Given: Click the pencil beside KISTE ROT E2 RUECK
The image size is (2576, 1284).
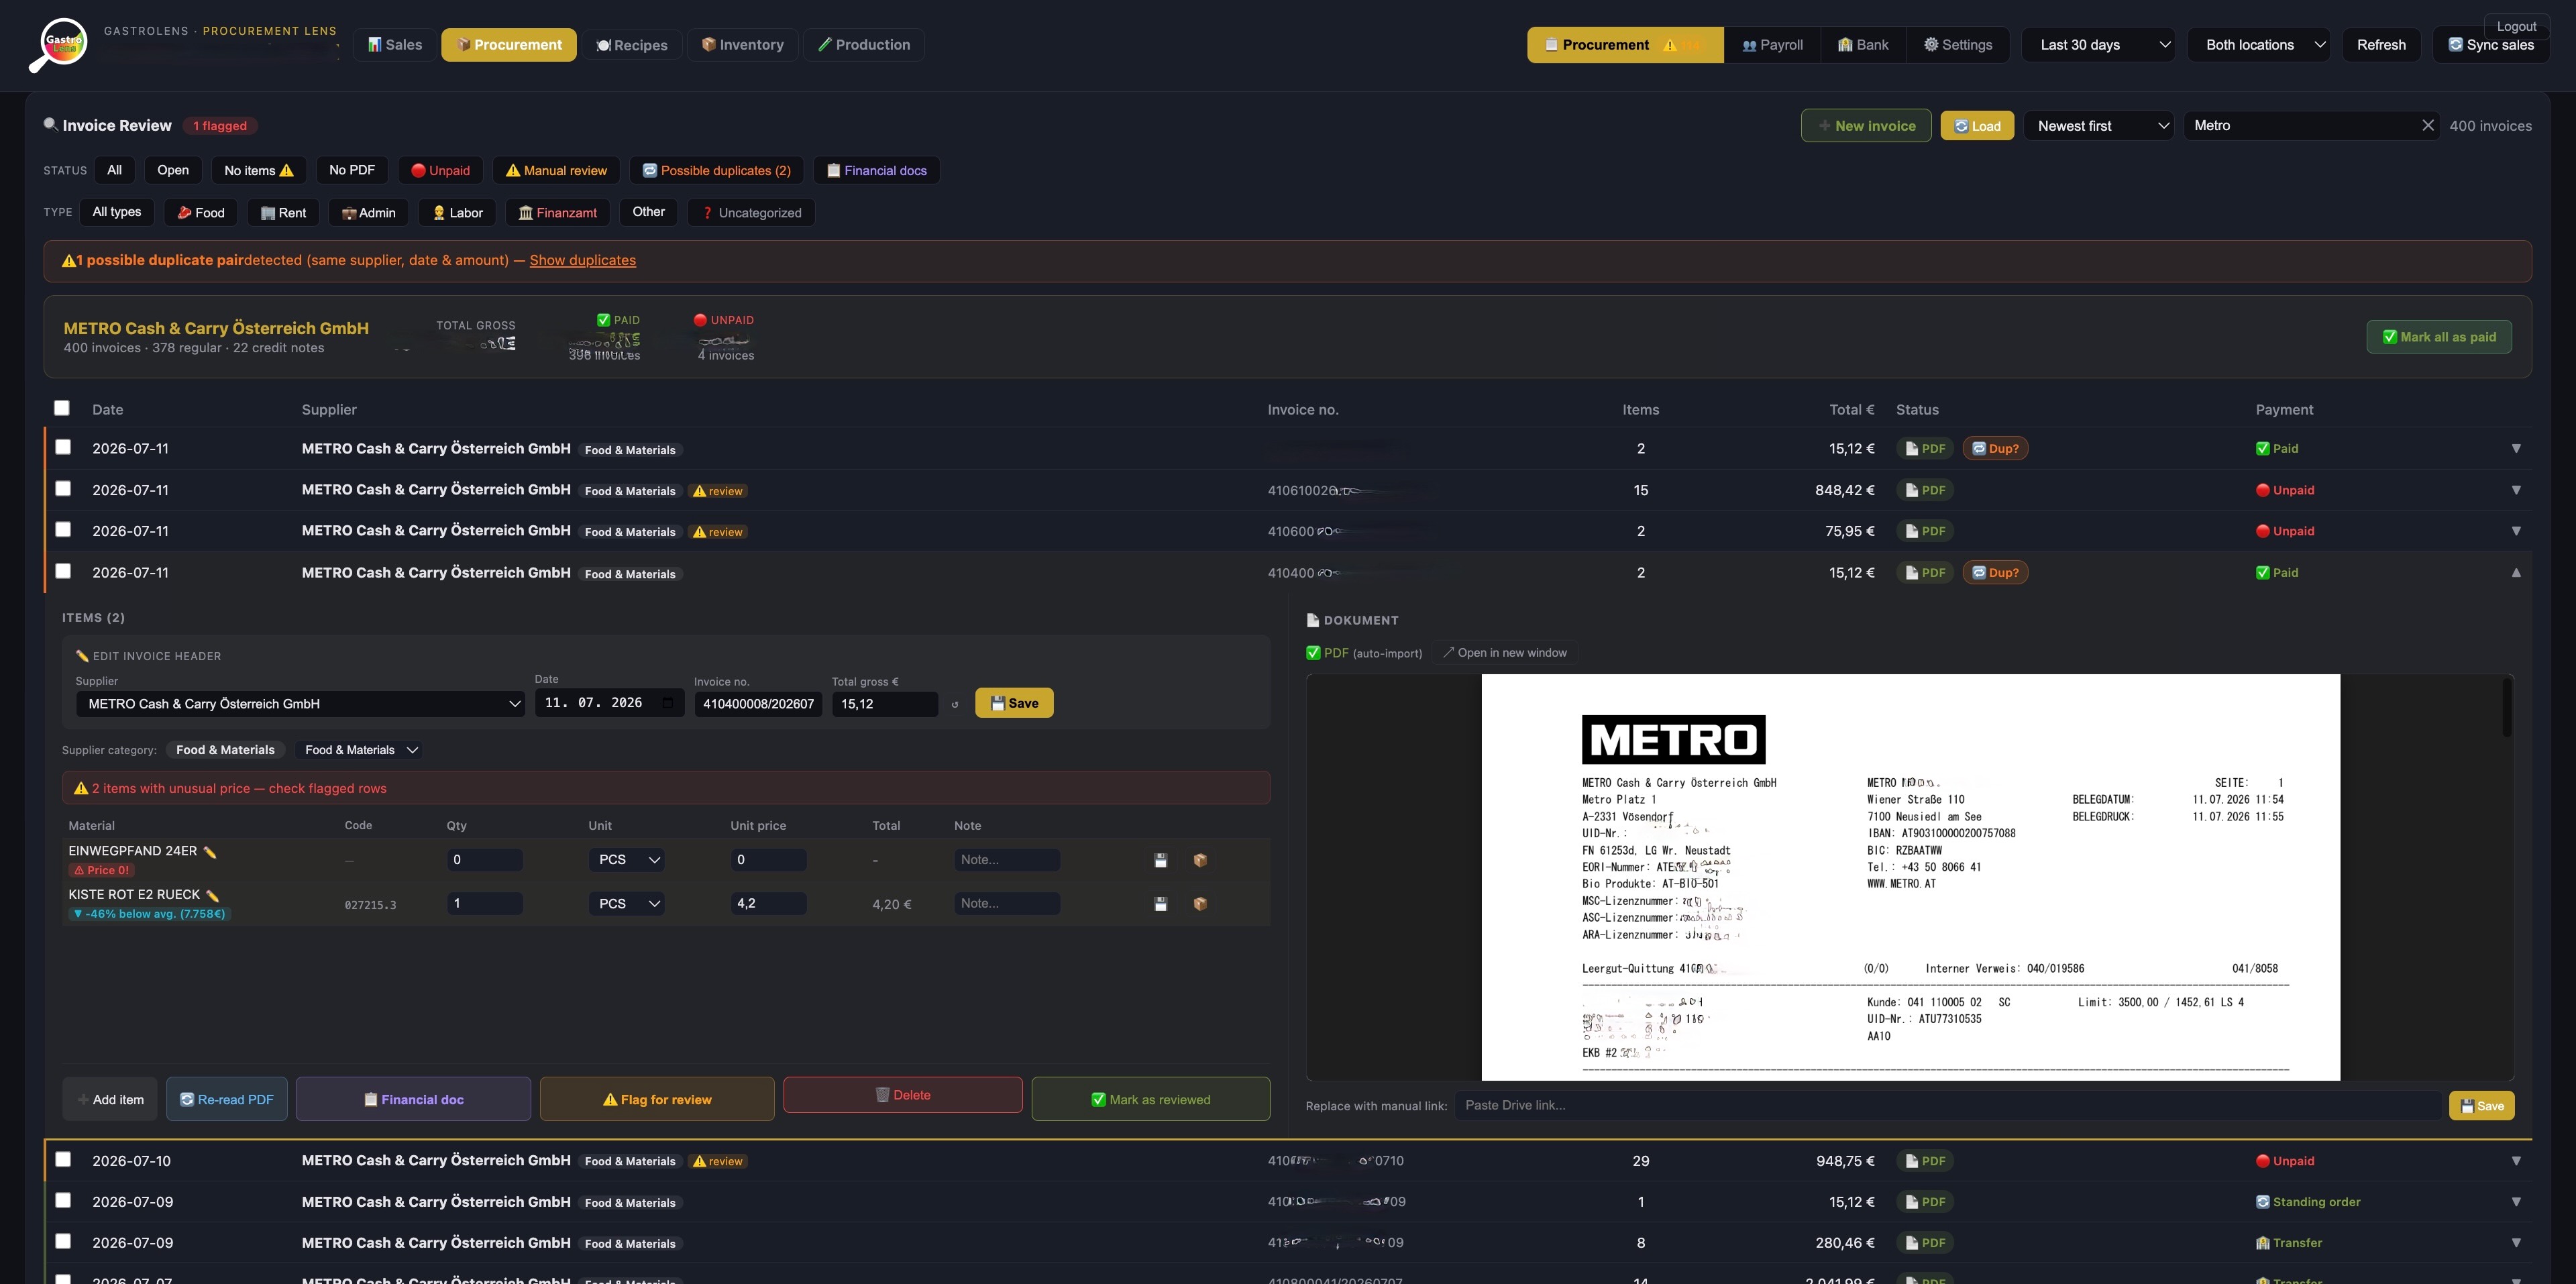Looking at the screenshot, I should click(213, 895).
